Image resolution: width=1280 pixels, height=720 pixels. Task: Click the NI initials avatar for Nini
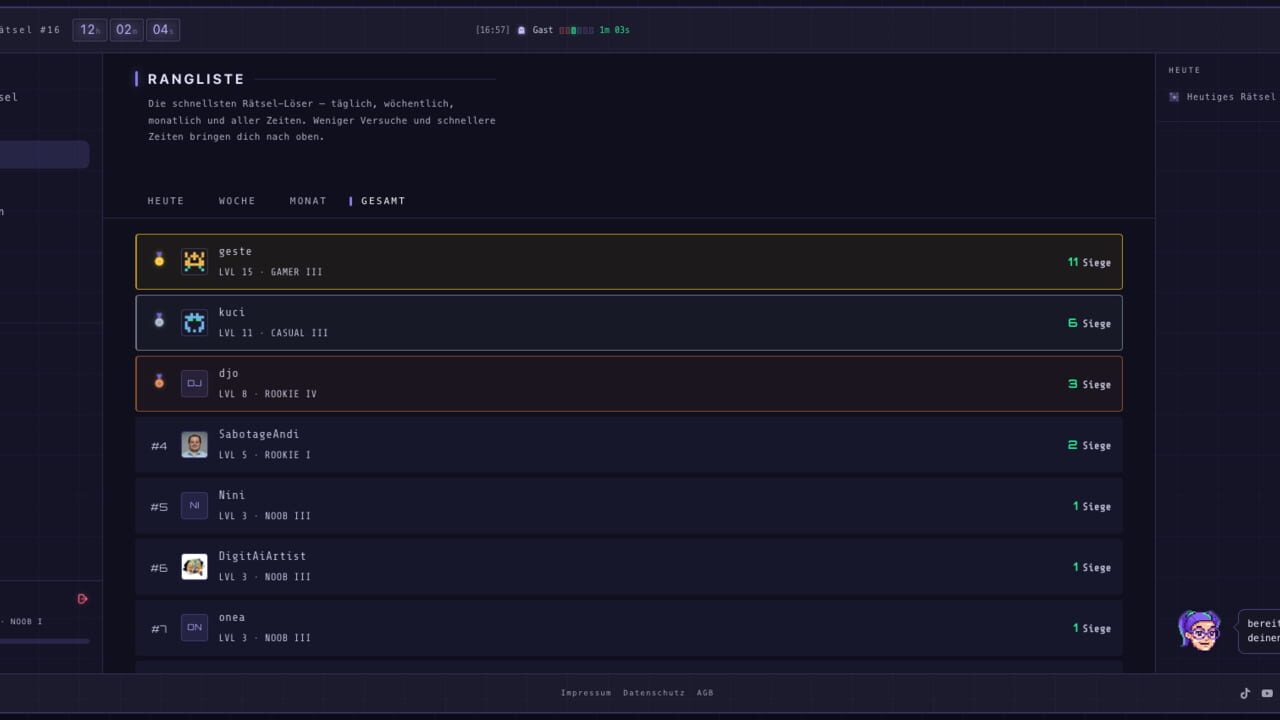[194, 506]
